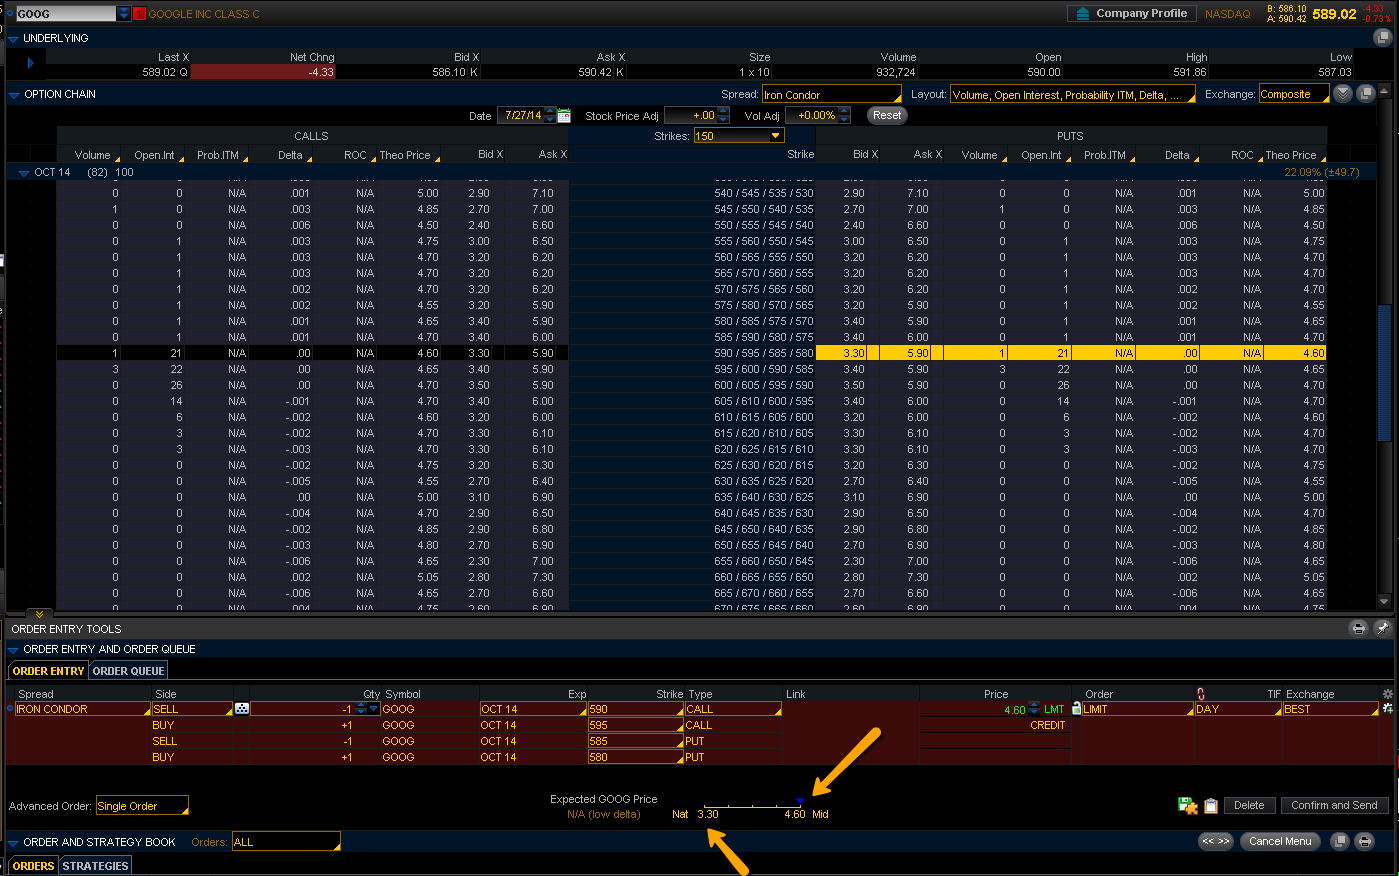Image resolution: width=1399 pixels, height=876 pixels.
Task: Click the save order icon beside Delete
Action: pyautogui.click(x=1188, y=806)
